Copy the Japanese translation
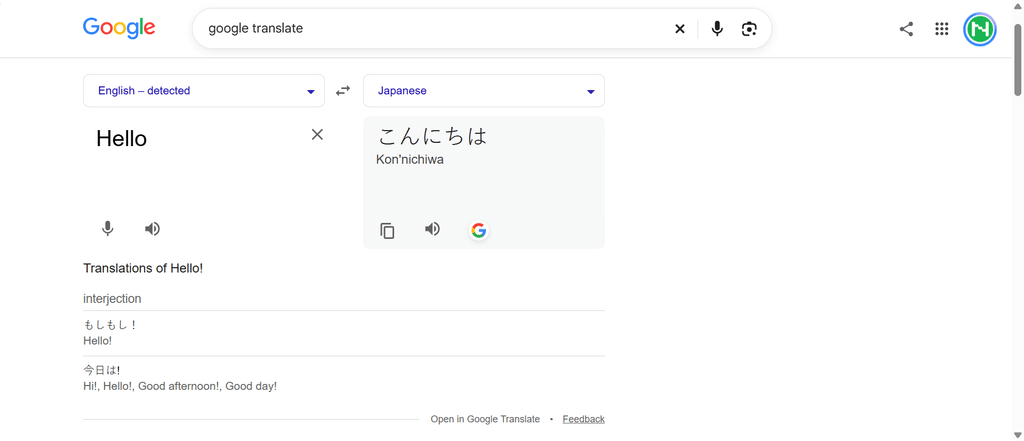The image size is (1024, 441). click(x=387, y=230)
